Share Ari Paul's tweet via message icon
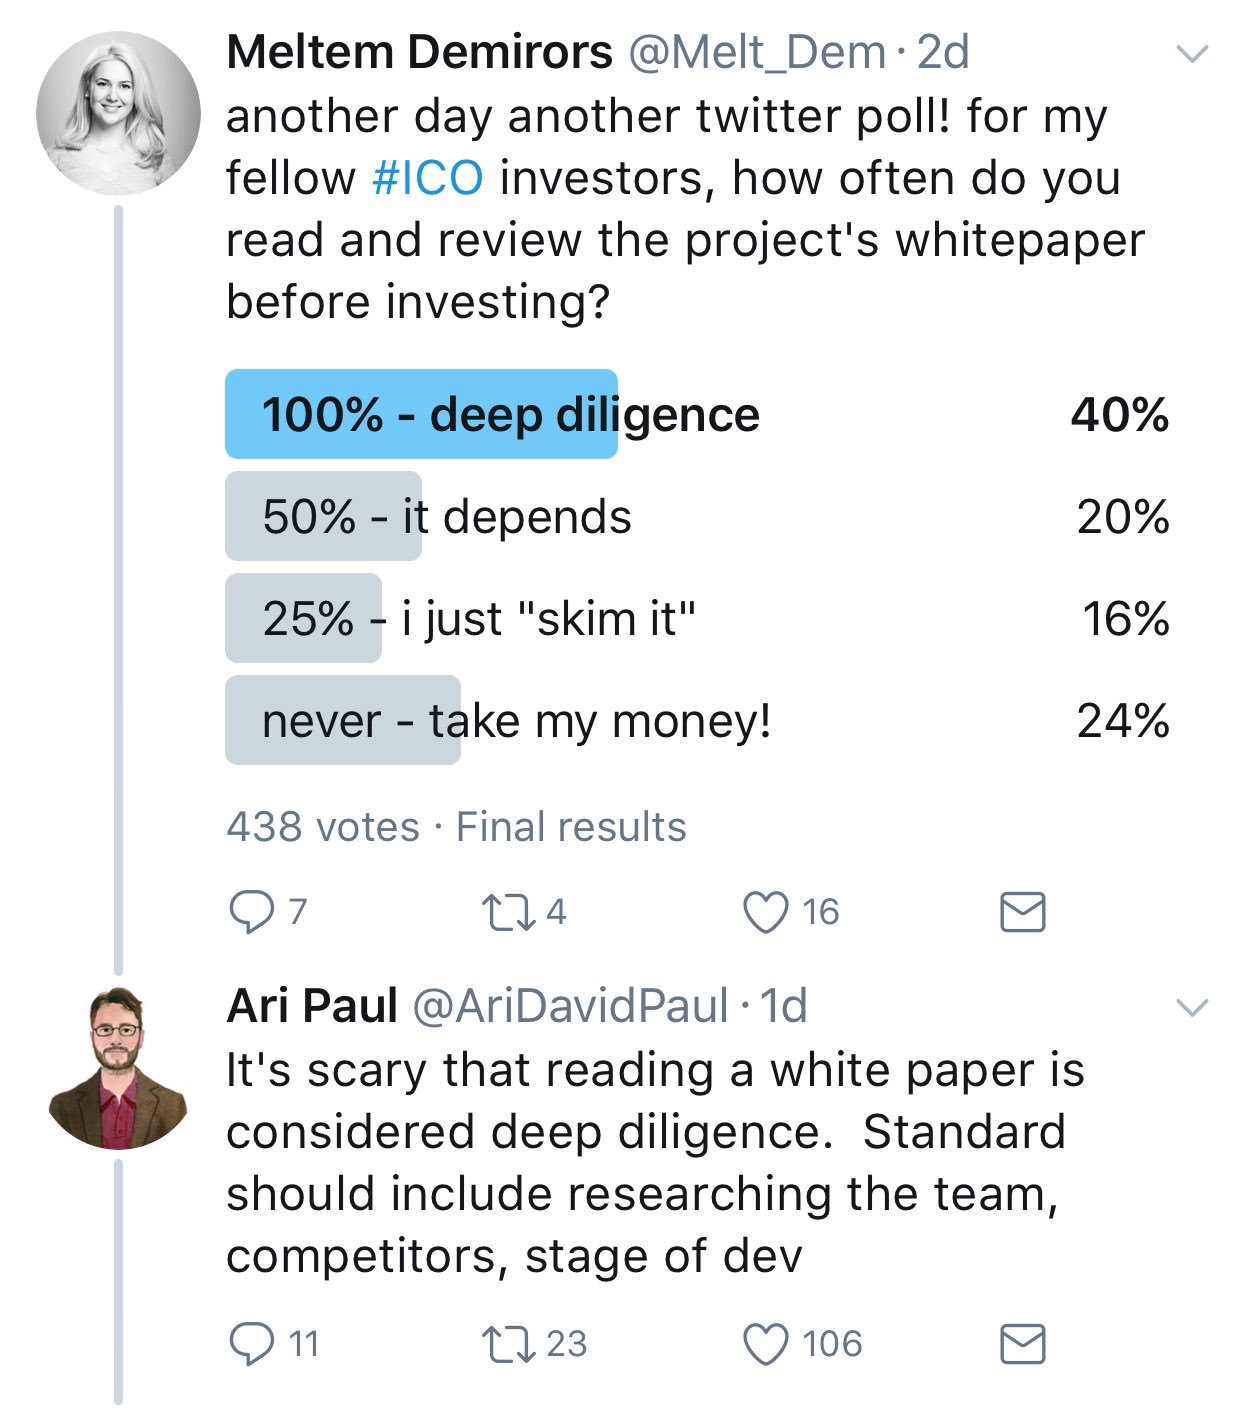Image resolution: width=1234 pixels, height=1411 pixels. click(x=1022, y=1344)
